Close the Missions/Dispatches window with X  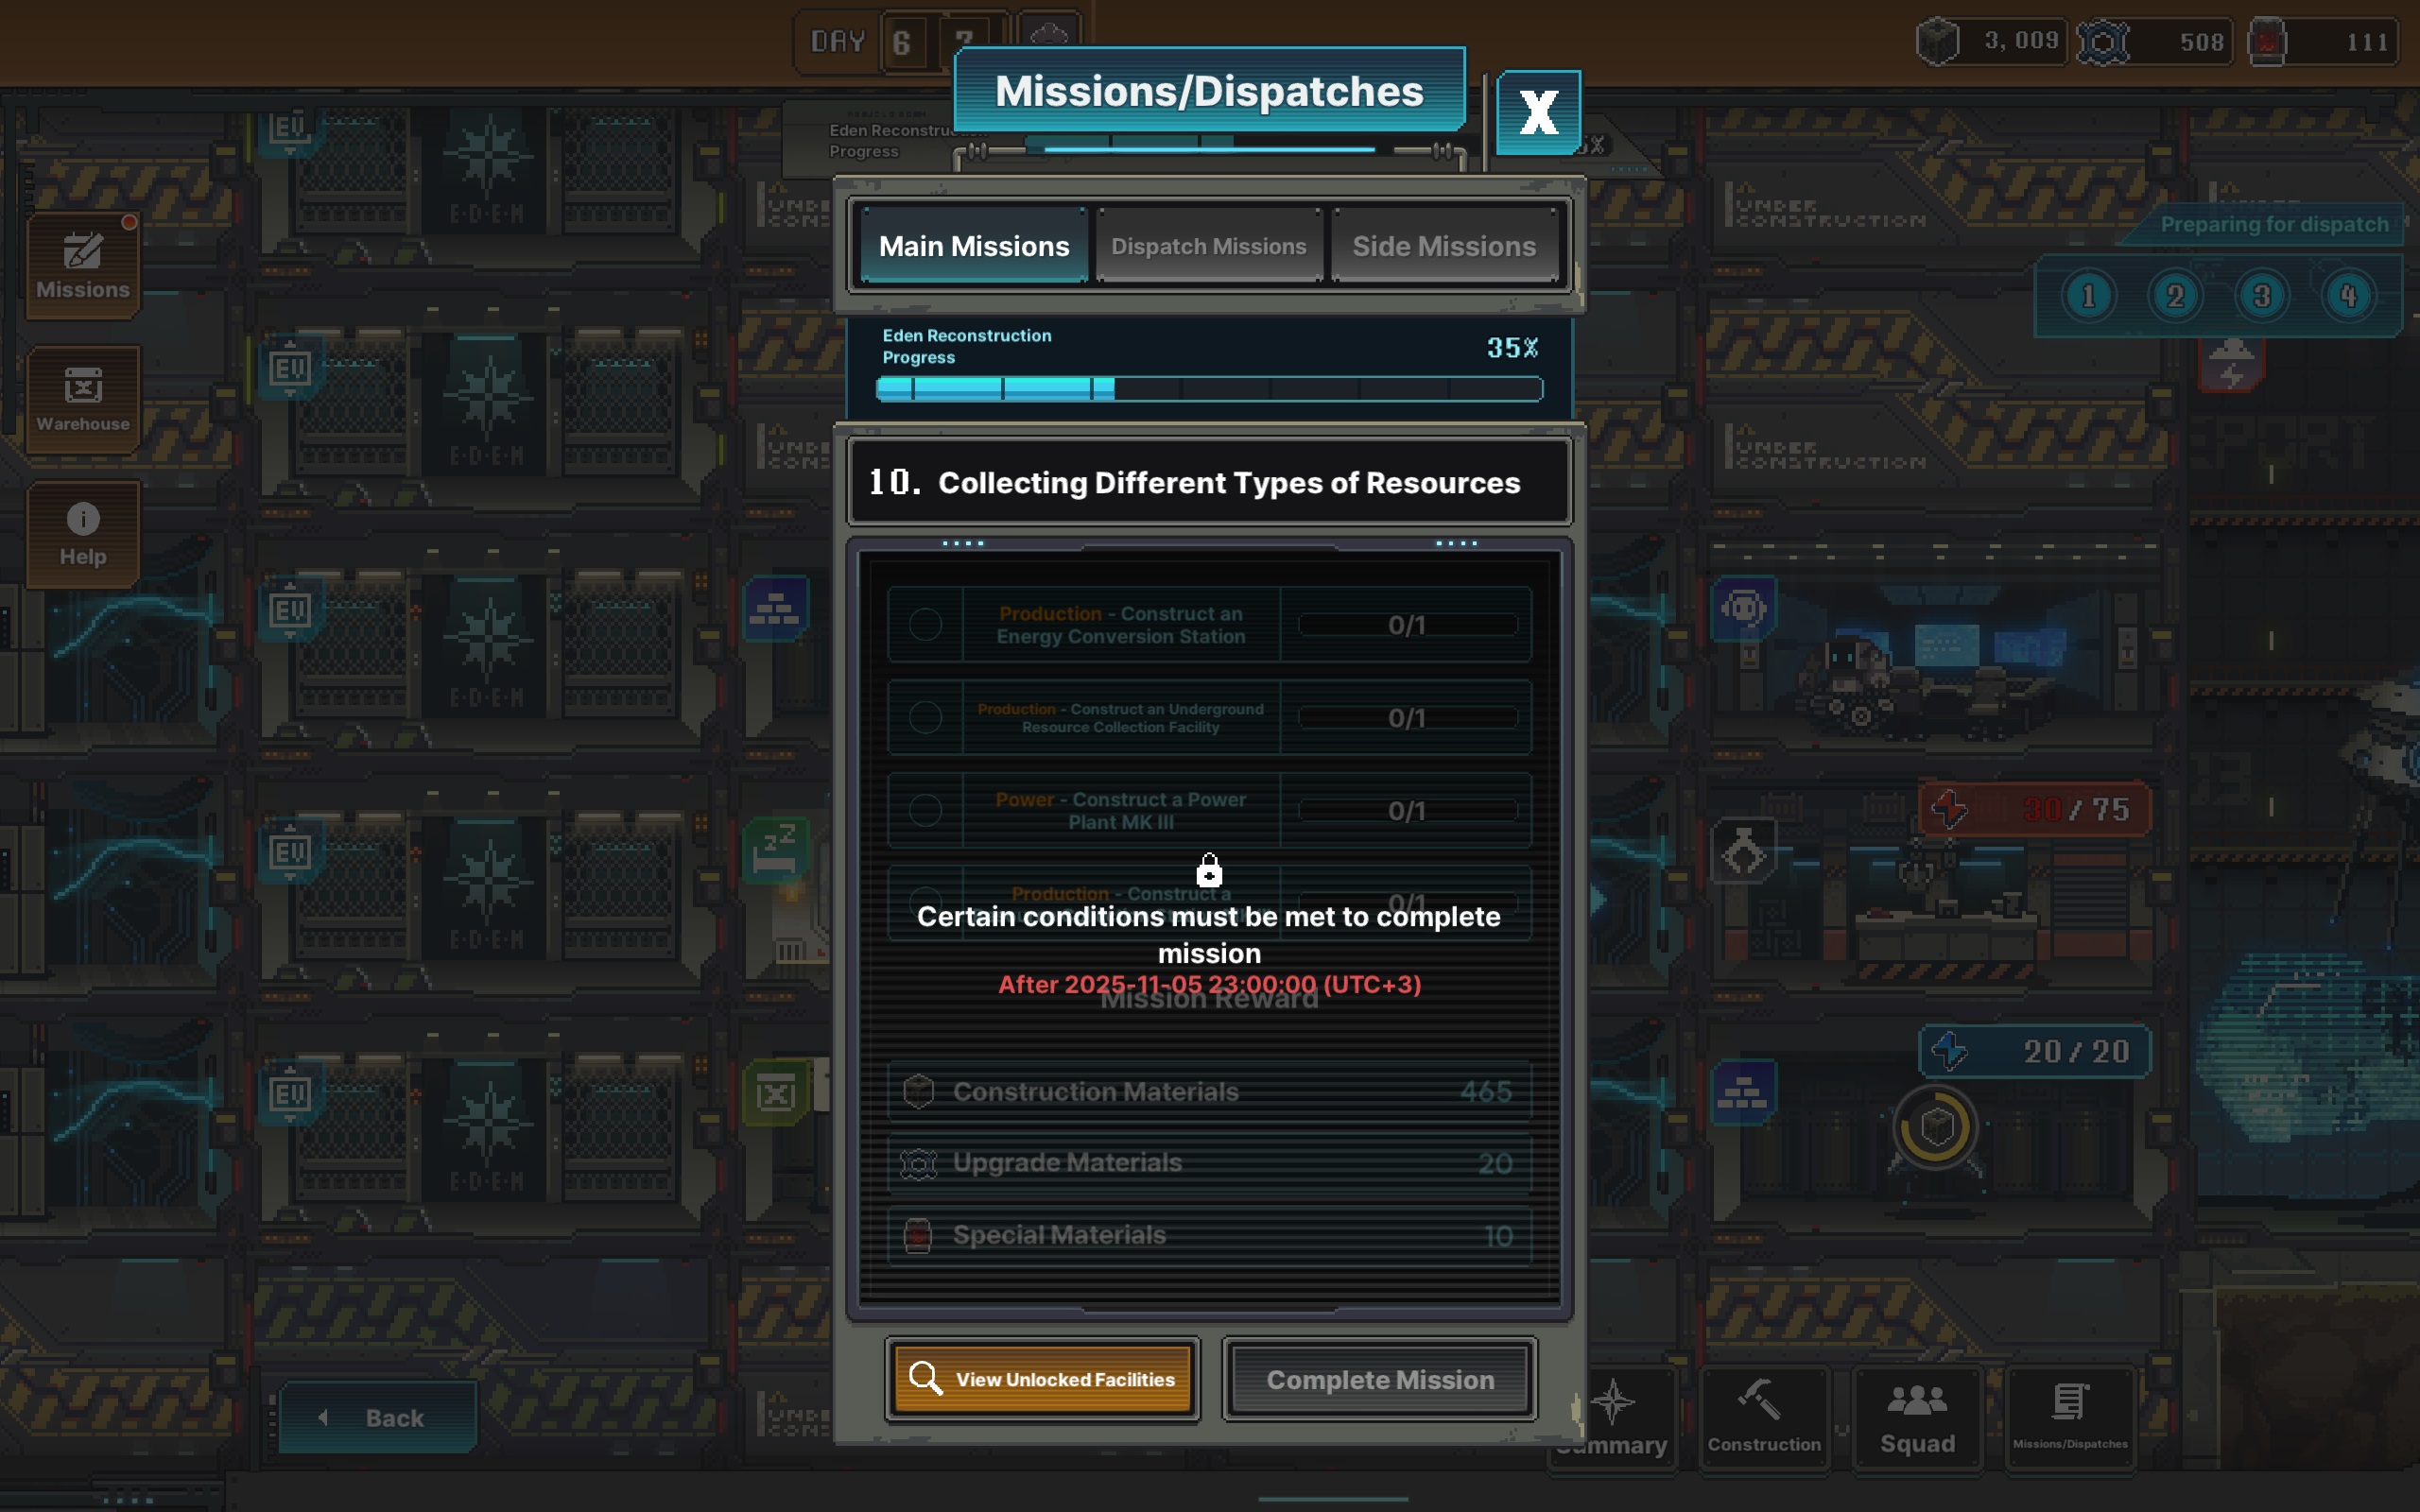click(1538, 112)
